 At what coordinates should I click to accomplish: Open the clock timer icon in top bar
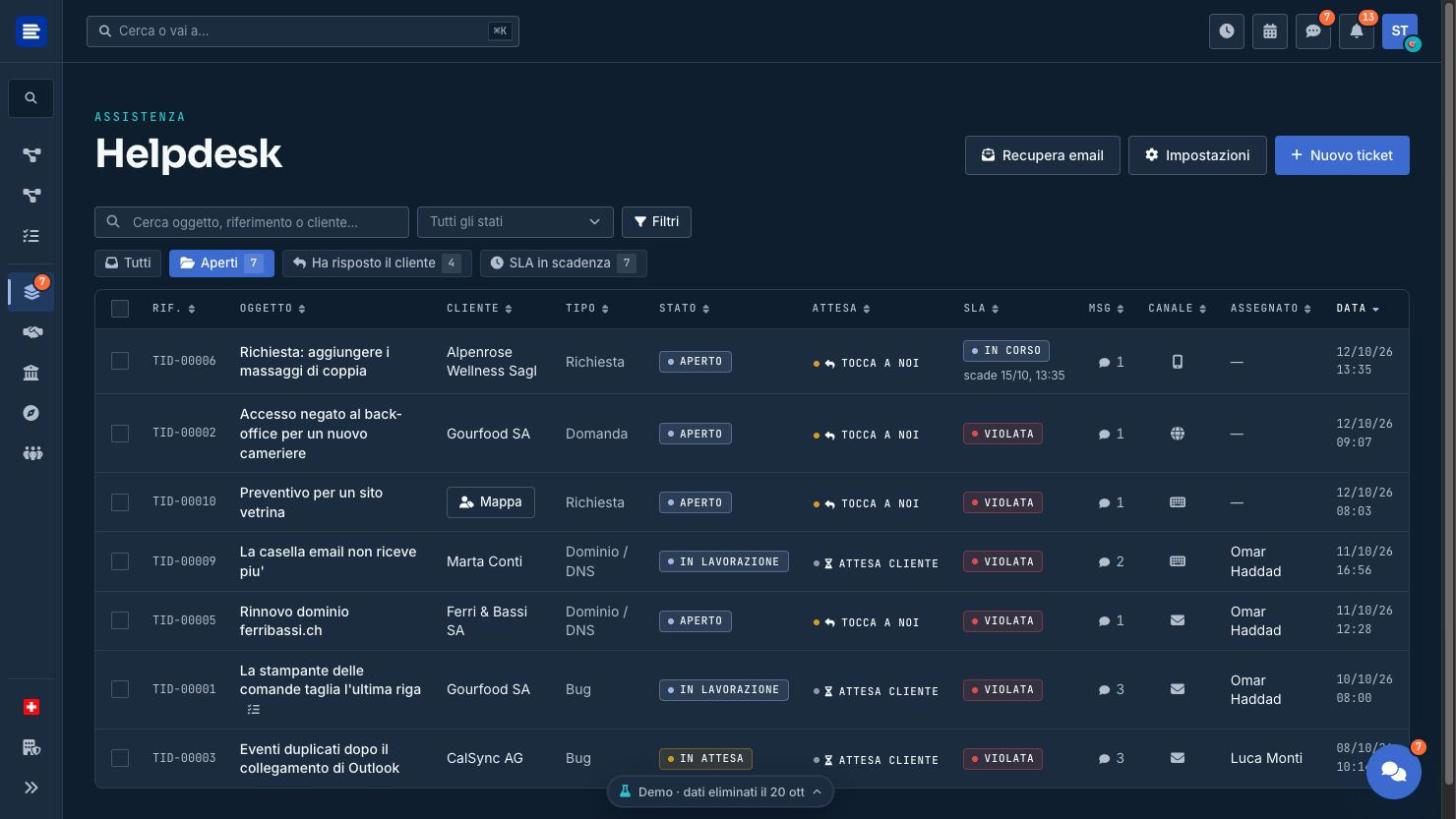pyautogui.click(x=1227, y=31)
